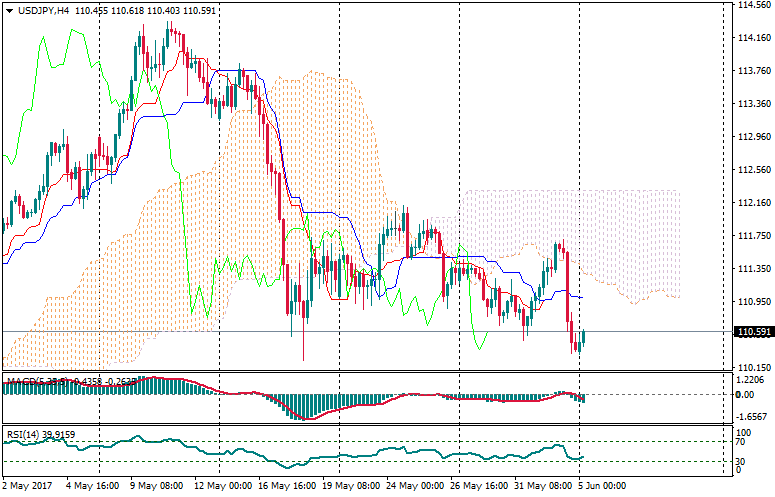The image size is (775, 497).
Task: Click the current price label 110.591
Action: [x=753, y=333]
